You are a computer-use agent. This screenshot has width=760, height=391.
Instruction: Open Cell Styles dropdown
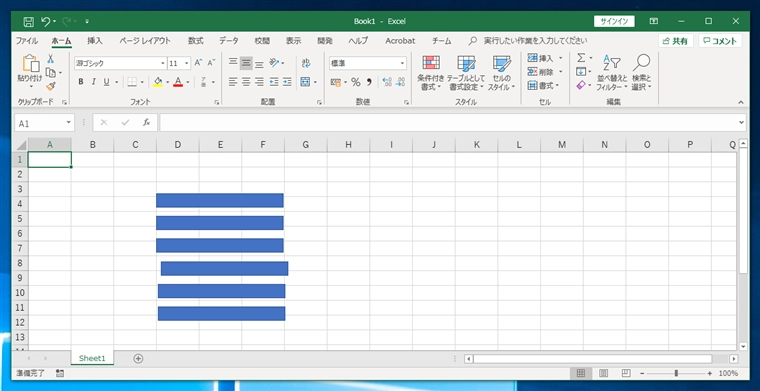pos(501,73)
